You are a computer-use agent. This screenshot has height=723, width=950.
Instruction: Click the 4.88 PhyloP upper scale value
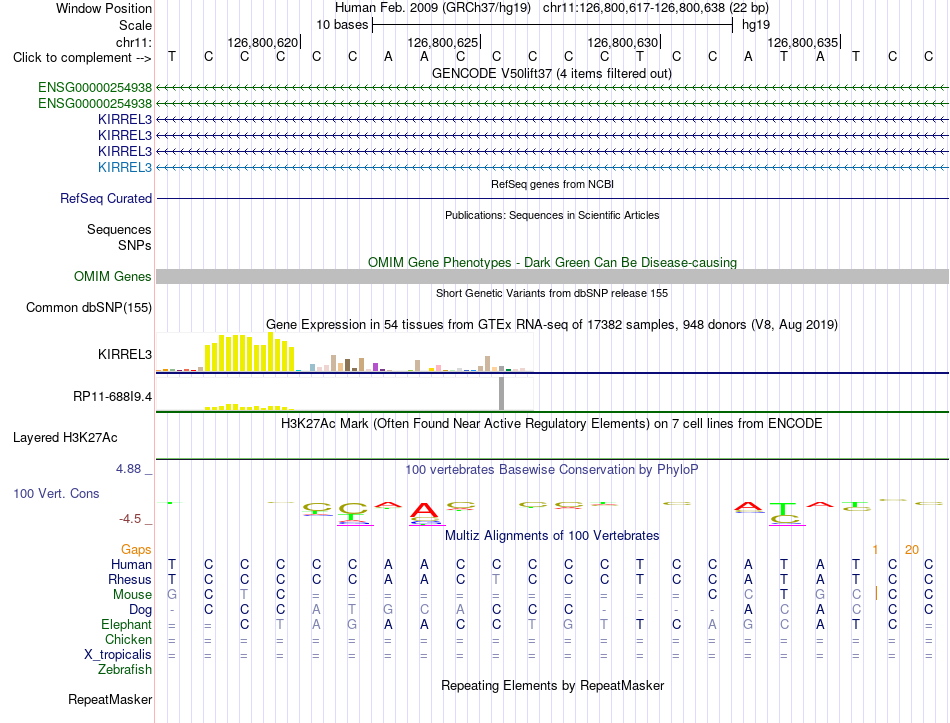point(128,469)
